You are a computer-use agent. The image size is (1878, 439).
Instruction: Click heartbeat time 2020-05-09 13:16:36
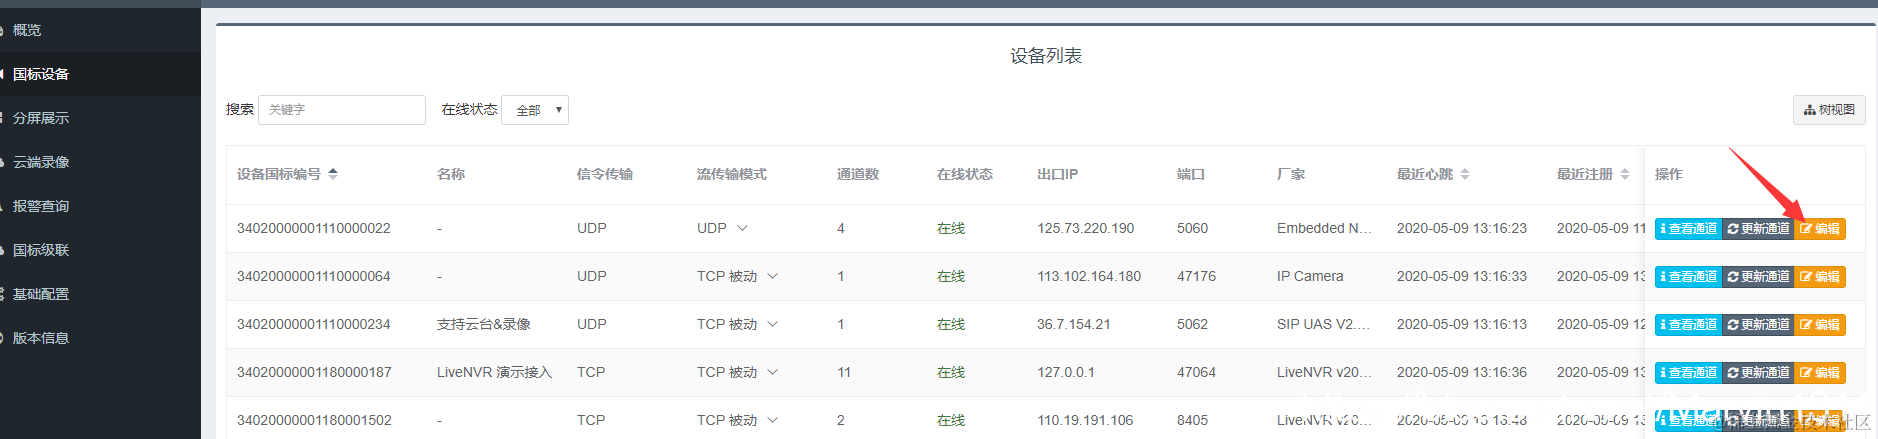pos(1462,372)
